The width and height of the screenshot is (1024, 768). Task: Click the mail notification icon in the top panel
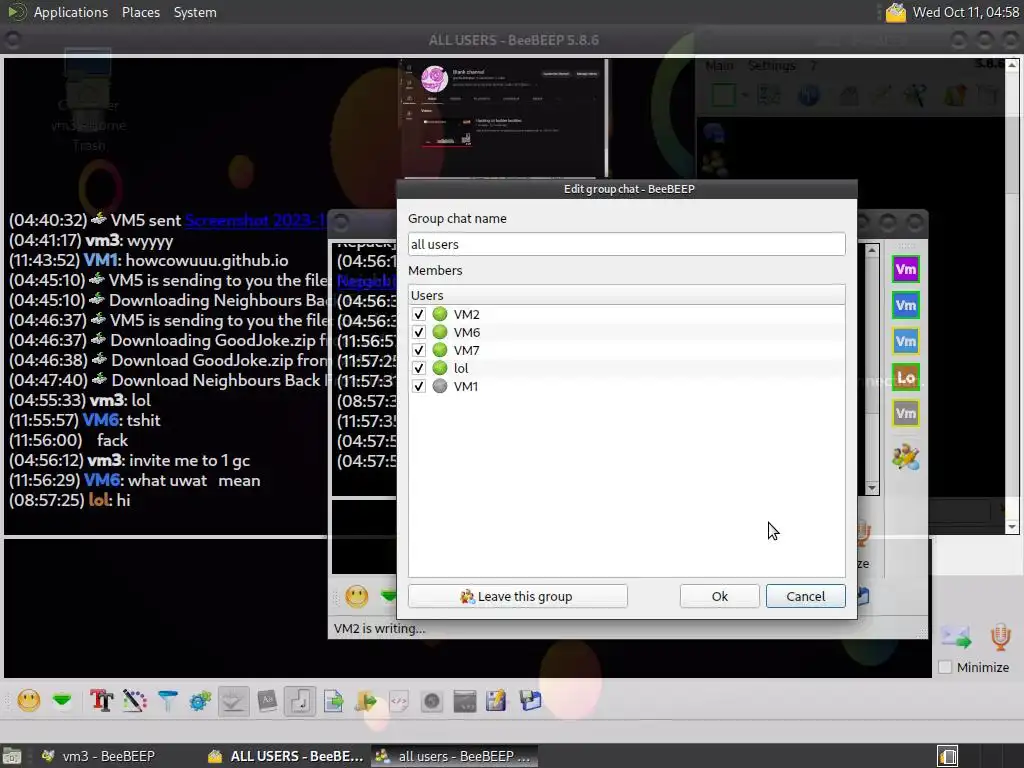(x=896, y=12)
